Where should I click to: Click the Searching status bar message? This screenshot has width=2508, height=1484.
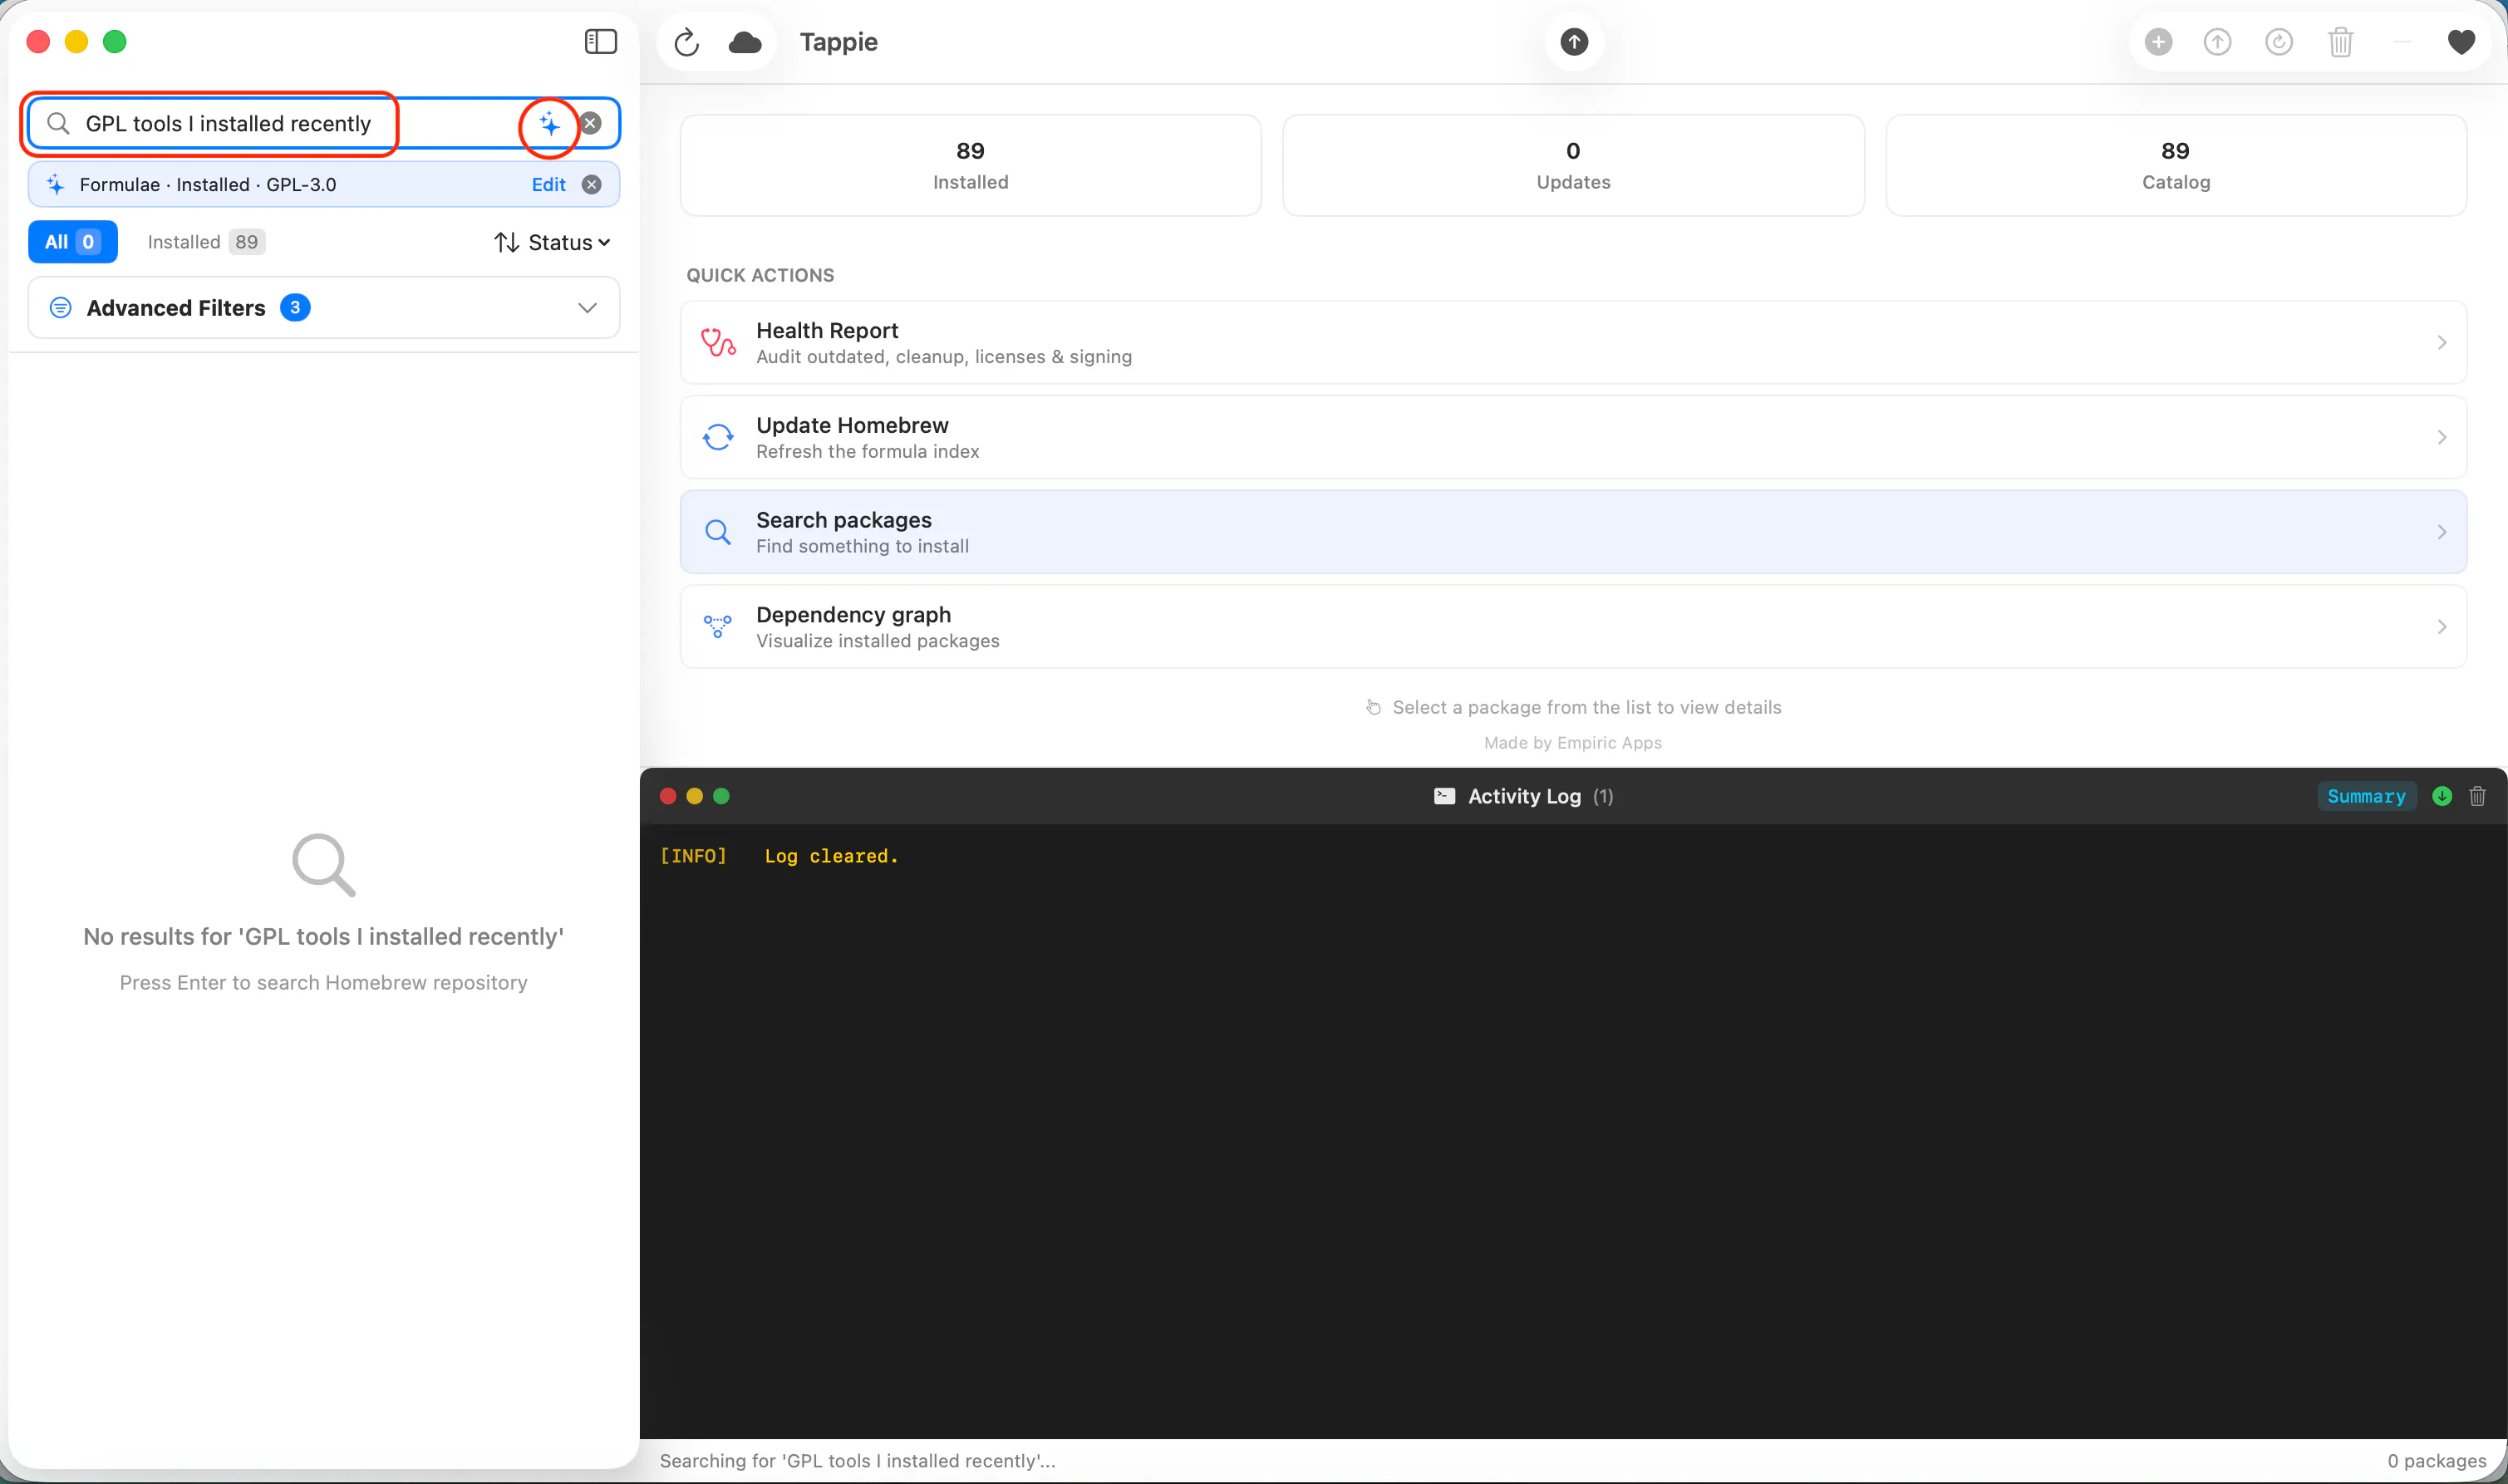857,1461
